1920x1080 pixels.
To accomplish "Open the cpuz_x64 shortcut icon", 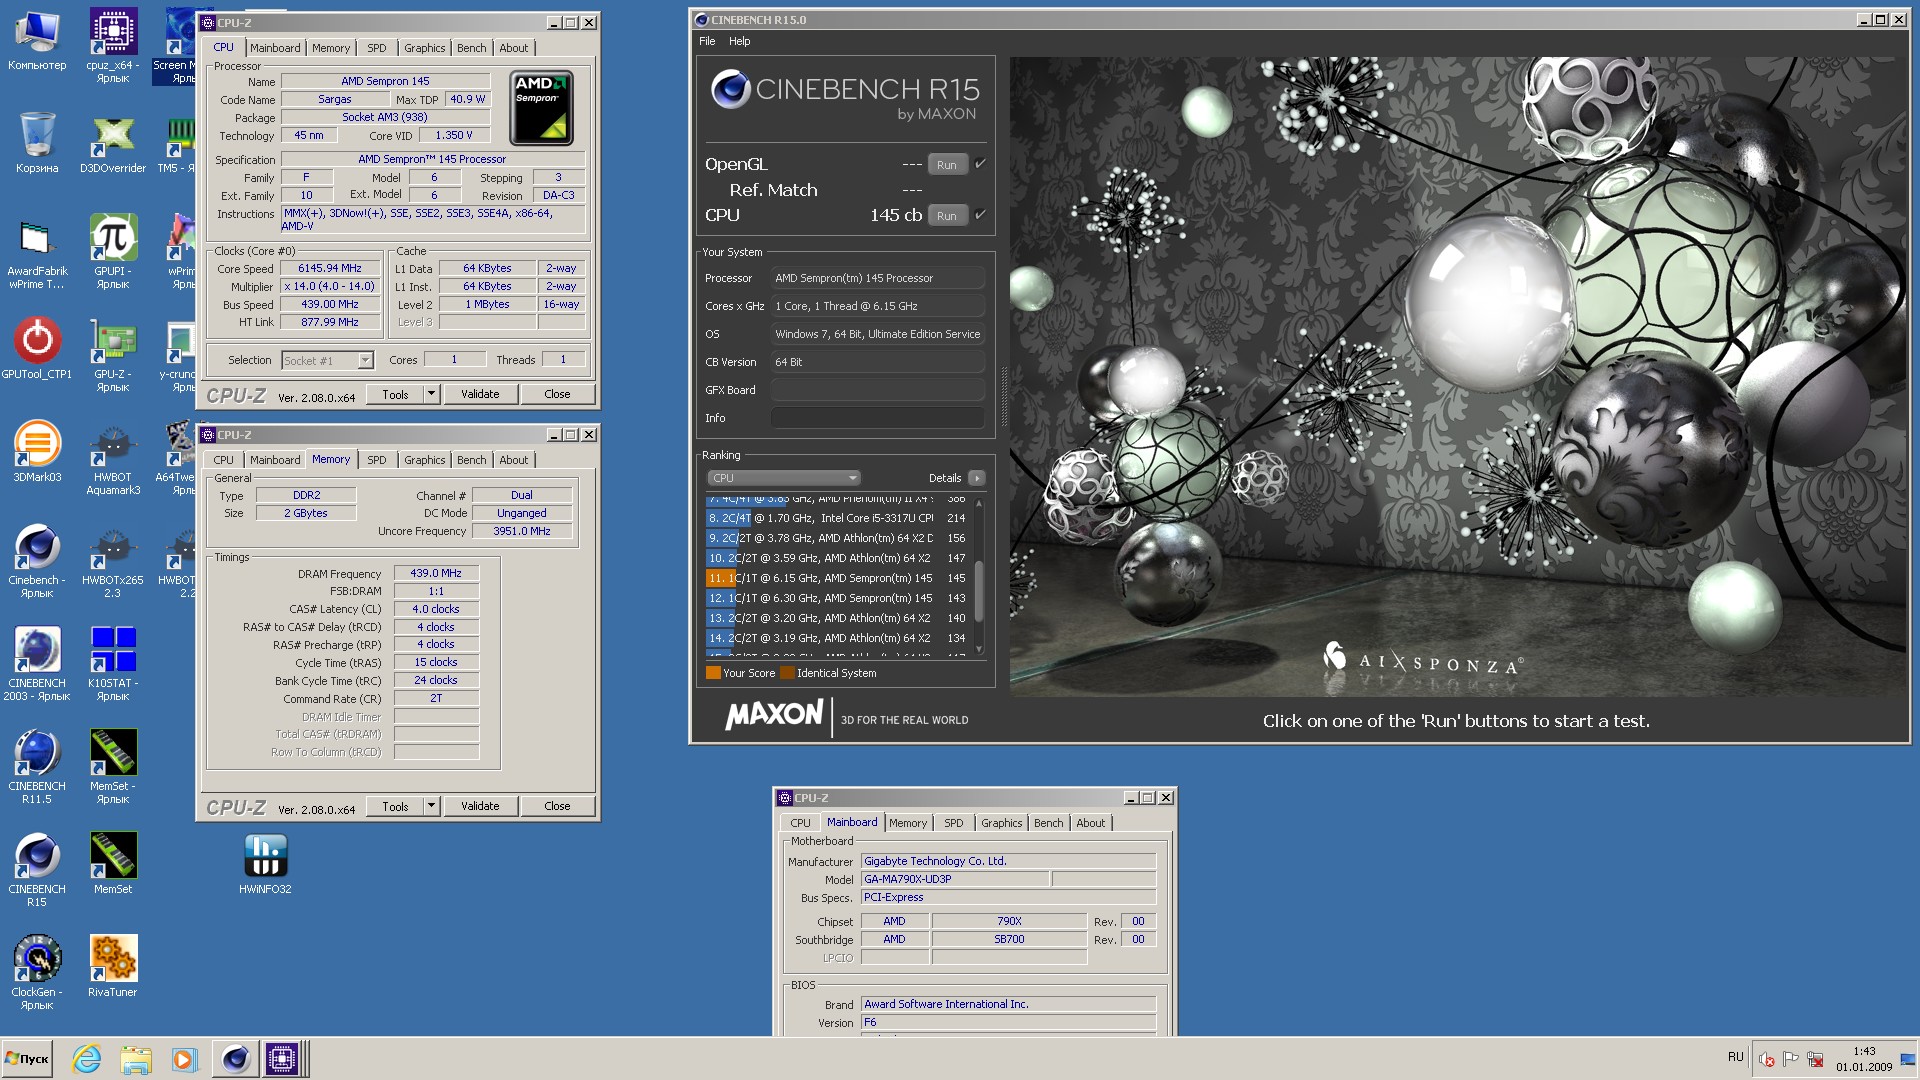I will 113,45.
